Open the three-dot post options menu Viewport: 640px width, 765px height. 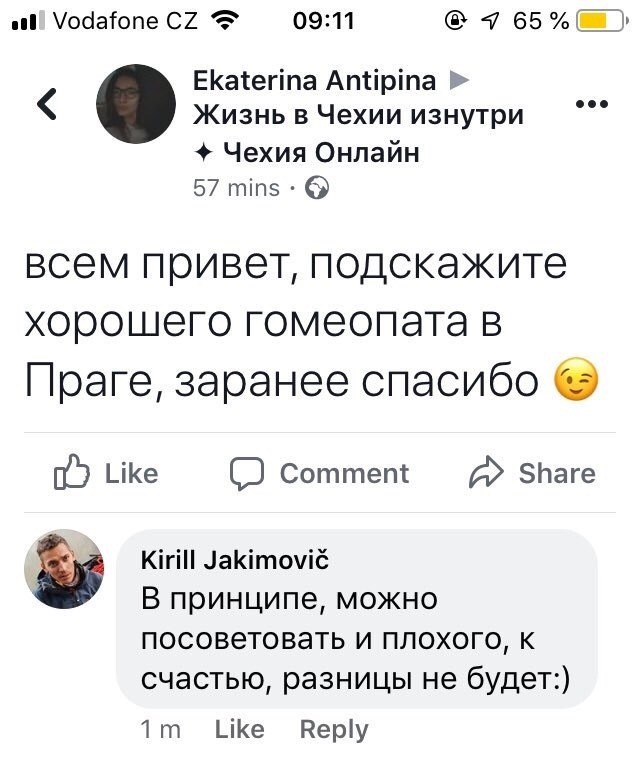[x=592, y=104]
